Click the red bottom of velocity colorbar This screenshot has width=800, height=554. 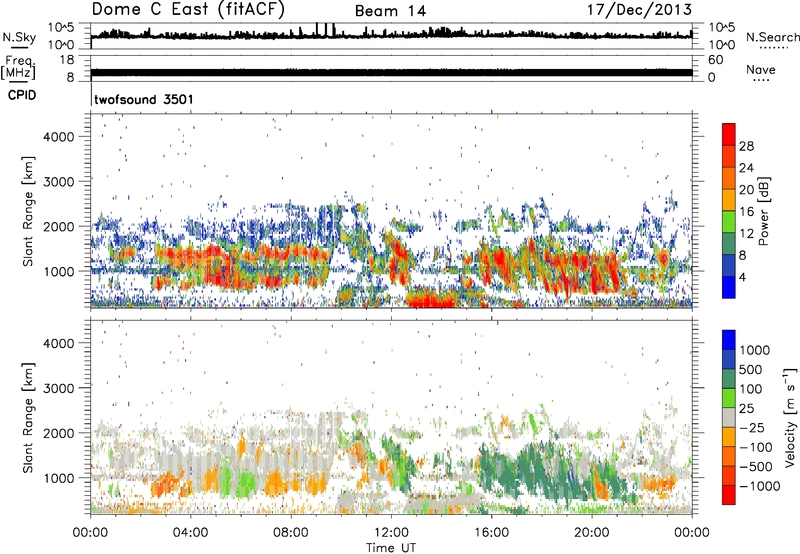tap(729, 495)
